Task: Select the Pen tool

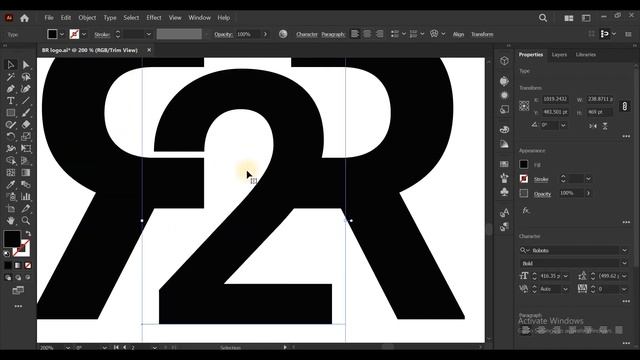Action: pos(11,89)
